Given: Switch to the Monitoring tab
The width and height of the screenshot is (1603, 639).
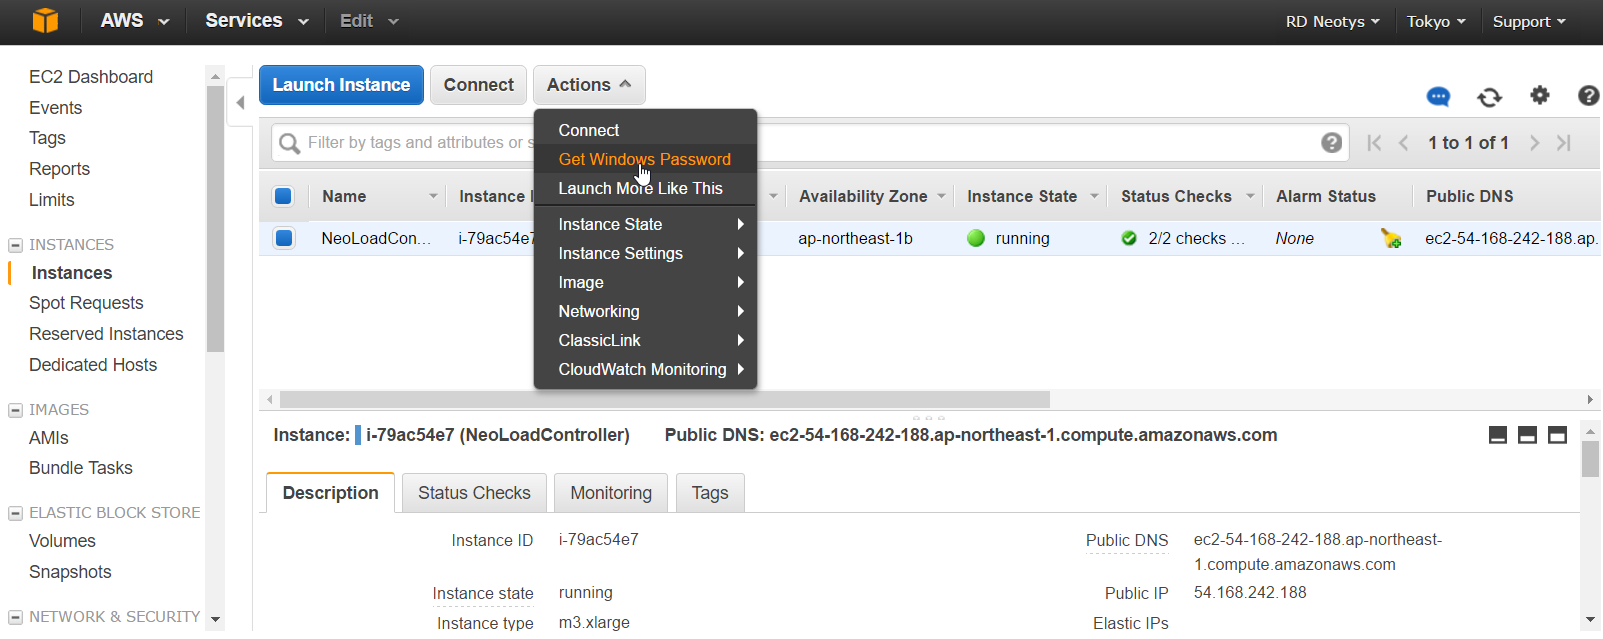Looking at the screenshot, I should click(x=611, y=493).
